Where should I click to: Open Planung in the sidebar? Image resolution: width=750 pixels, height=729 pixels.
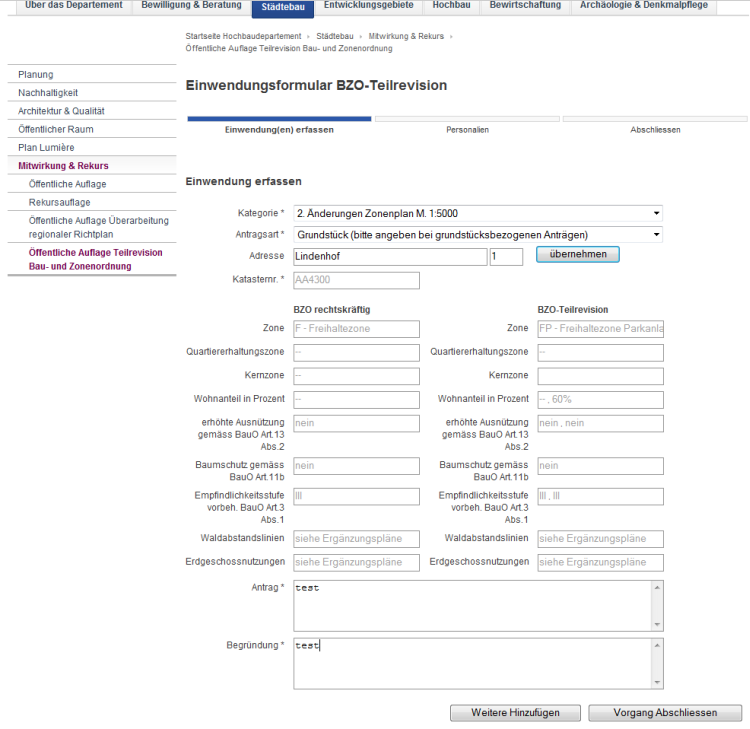[x=92, y=75]
